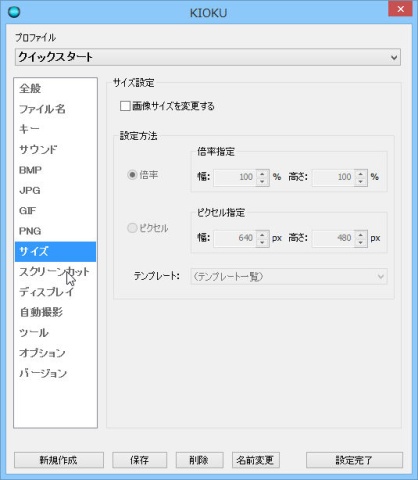
Task: Select JPG in the settings list
Action: tap(55, 190)
